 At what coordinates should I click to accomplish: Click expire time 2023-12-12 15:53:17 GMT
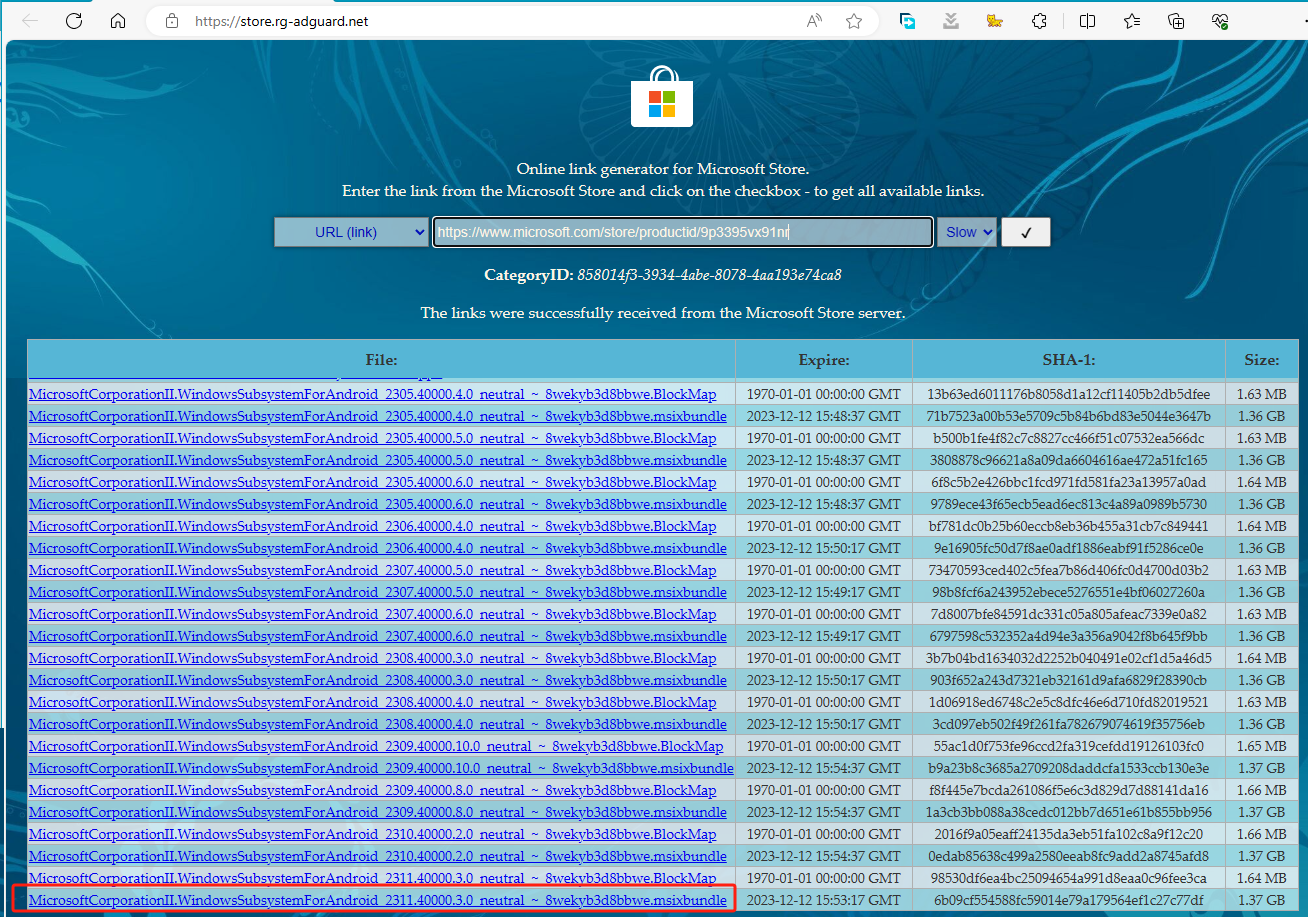click(x=824, y=900)
